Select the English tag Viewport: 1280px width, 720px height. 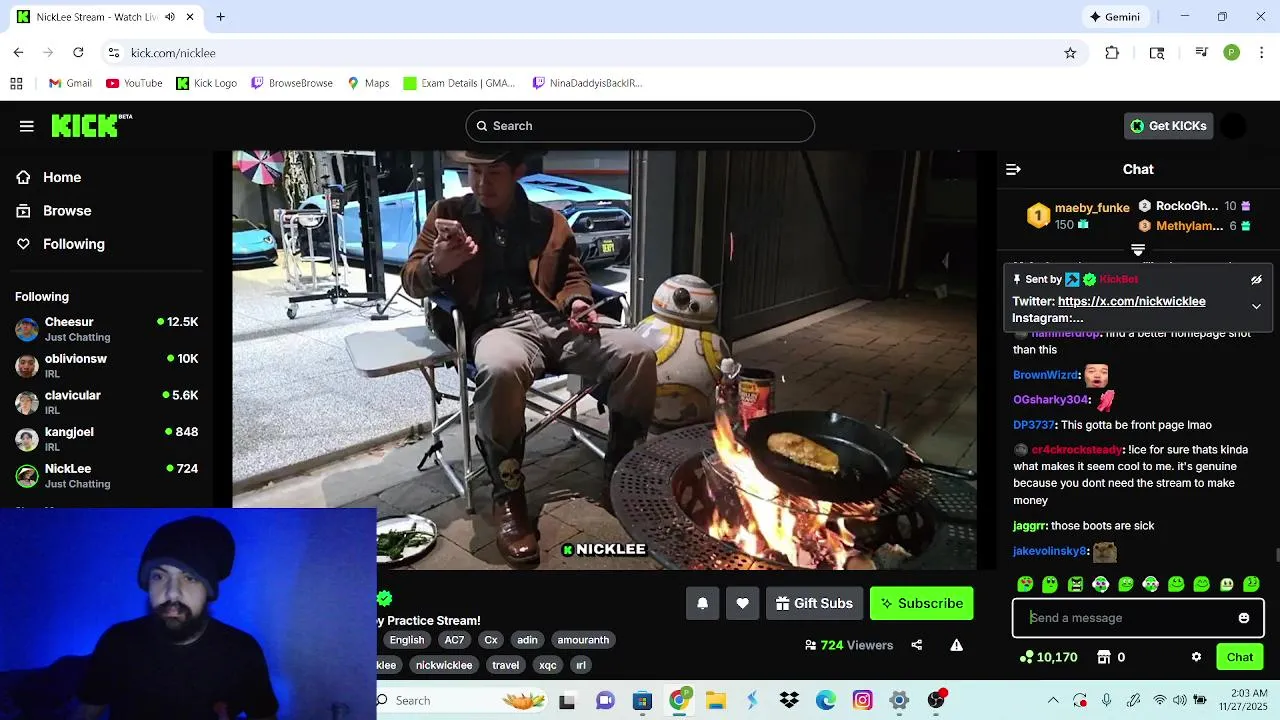click(407, 640)
